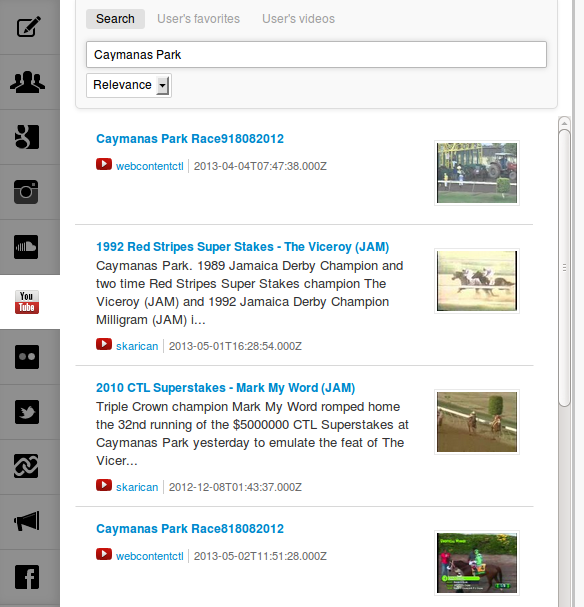Open the Race818082012 video thumbnail
Image resolution: width=584 pixels, height=607 pixels.
click(477, 562)
